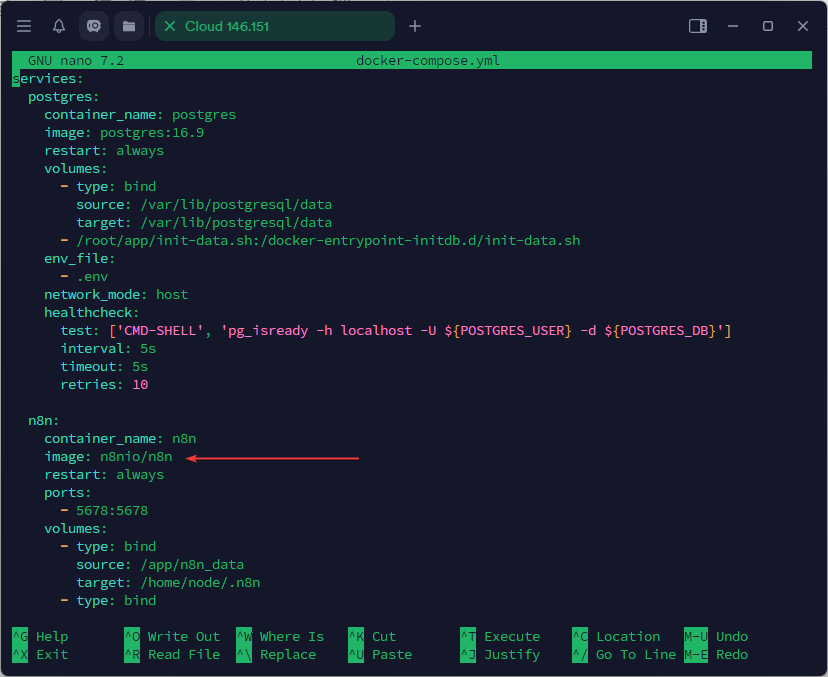Click the ^G Help shortcut
828x677 pixels.
click(40, 636)
